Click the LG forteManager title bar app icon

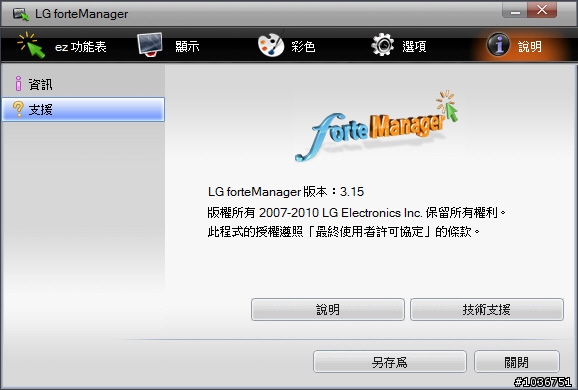pos(21,14)
